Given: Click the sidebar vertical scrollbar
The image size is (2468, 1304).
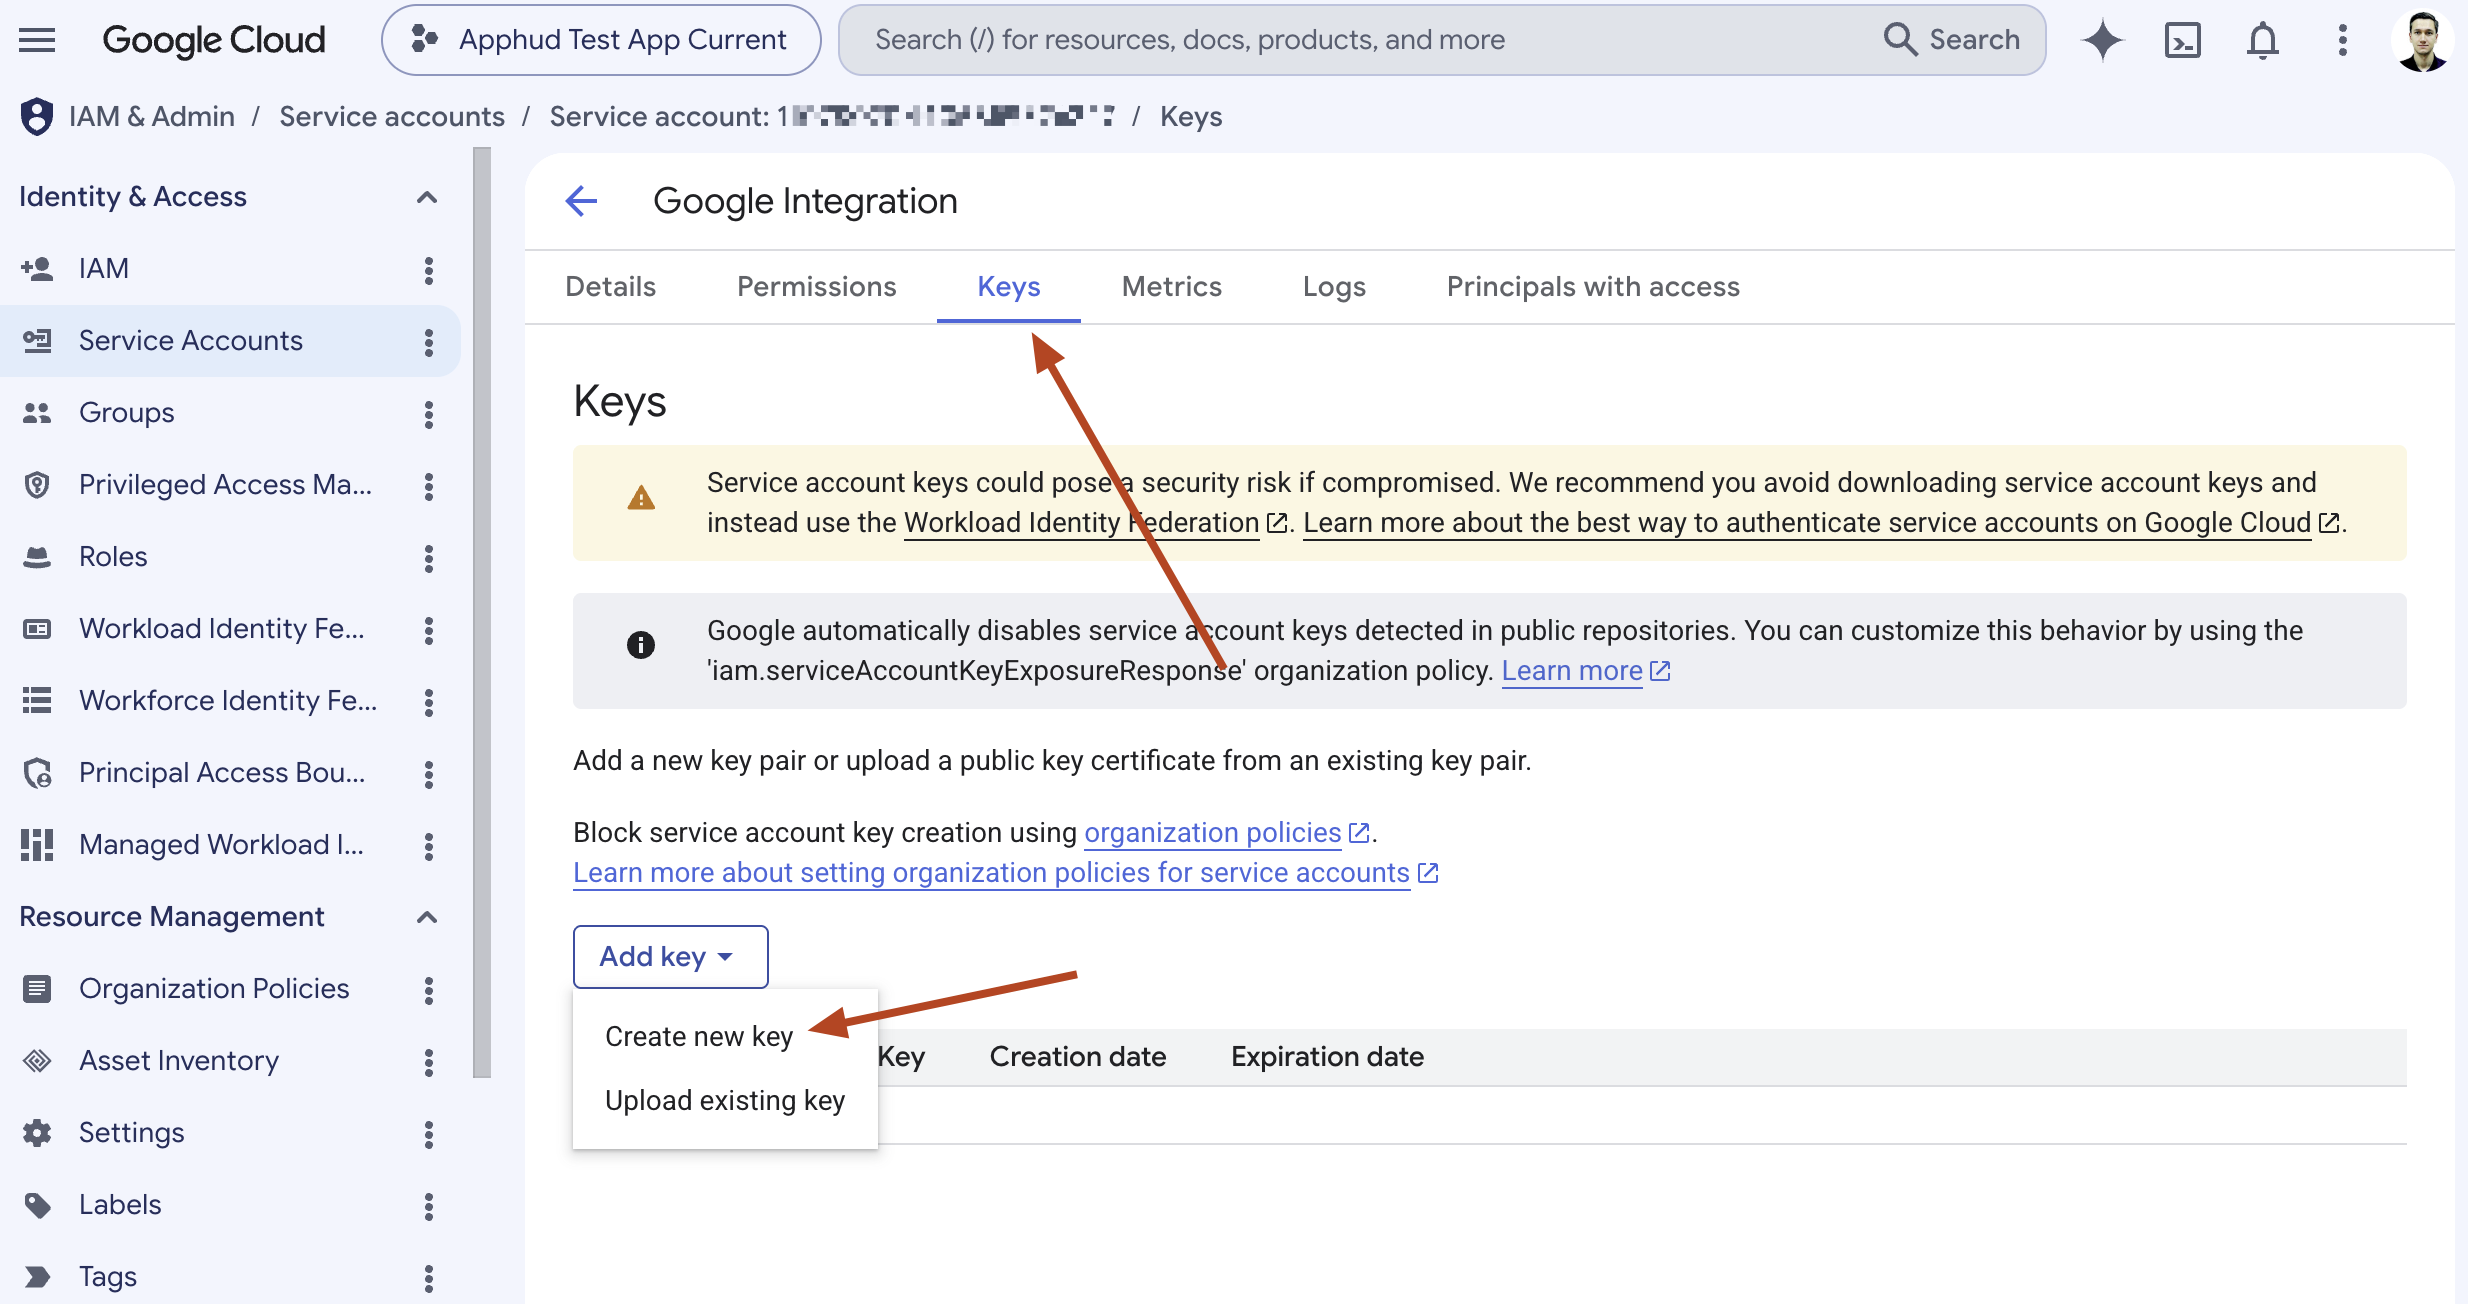Looking at the screenshot, I should click(482, 612).
